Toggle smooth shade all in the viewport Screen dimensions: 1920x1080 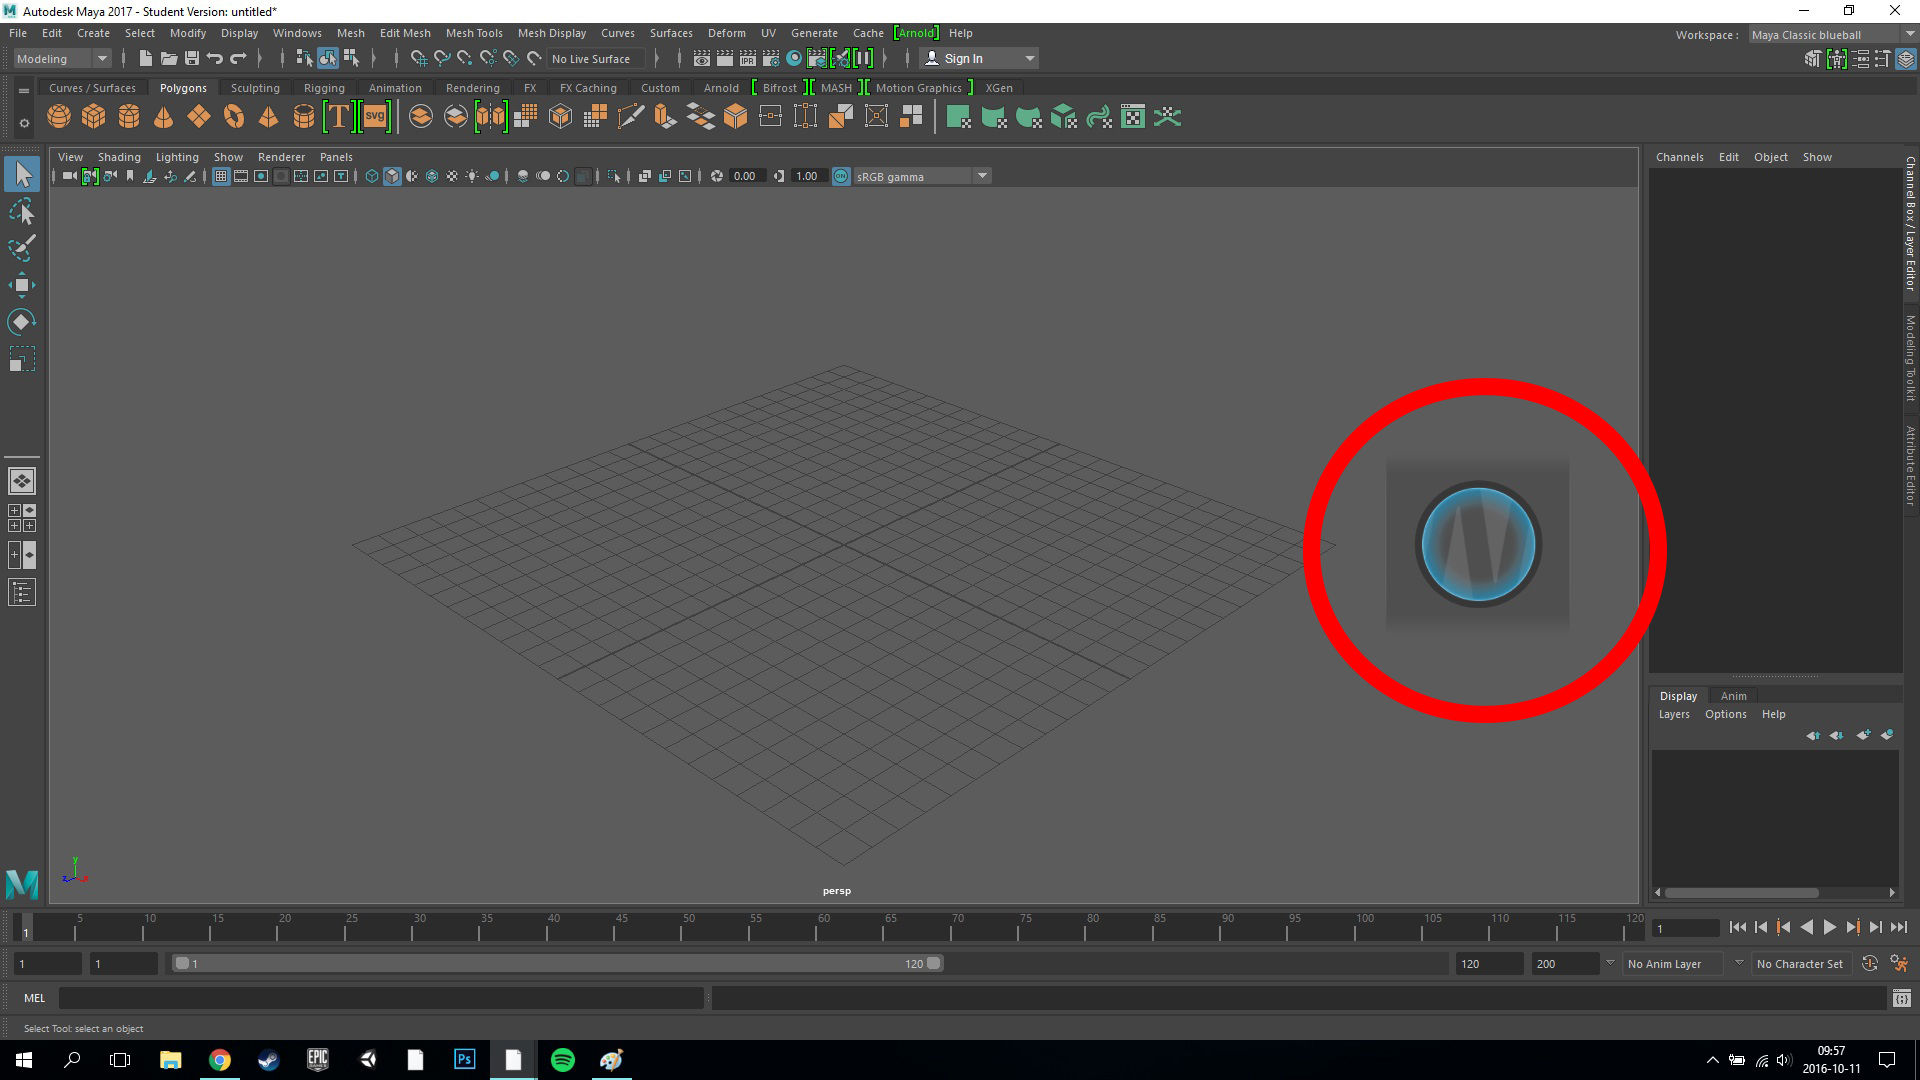pos(392,176)
